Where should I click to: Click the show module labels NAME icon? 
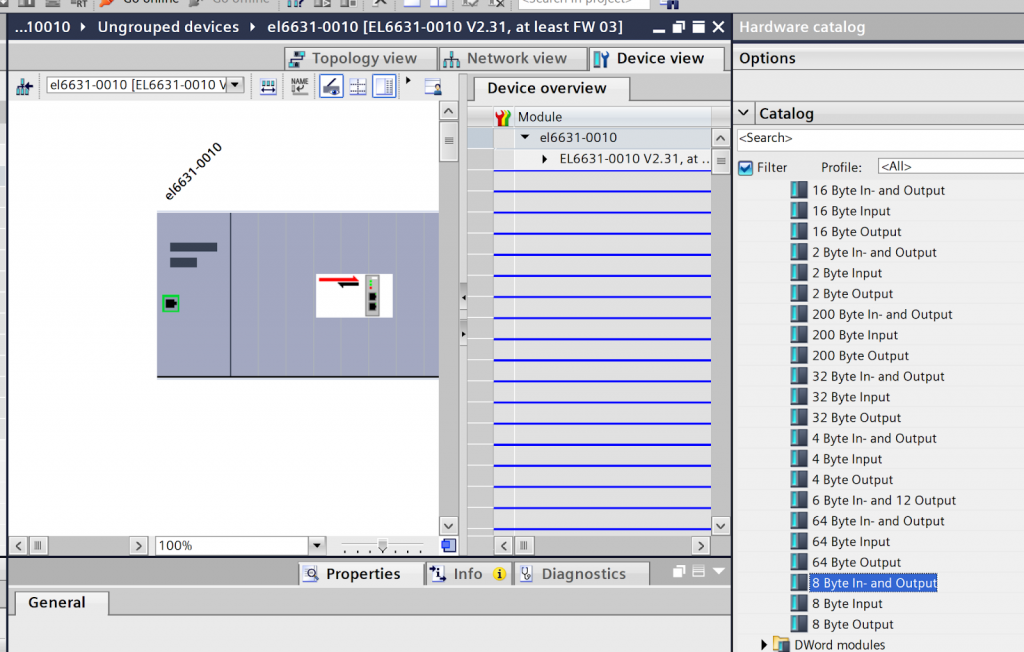click(299, 86)
